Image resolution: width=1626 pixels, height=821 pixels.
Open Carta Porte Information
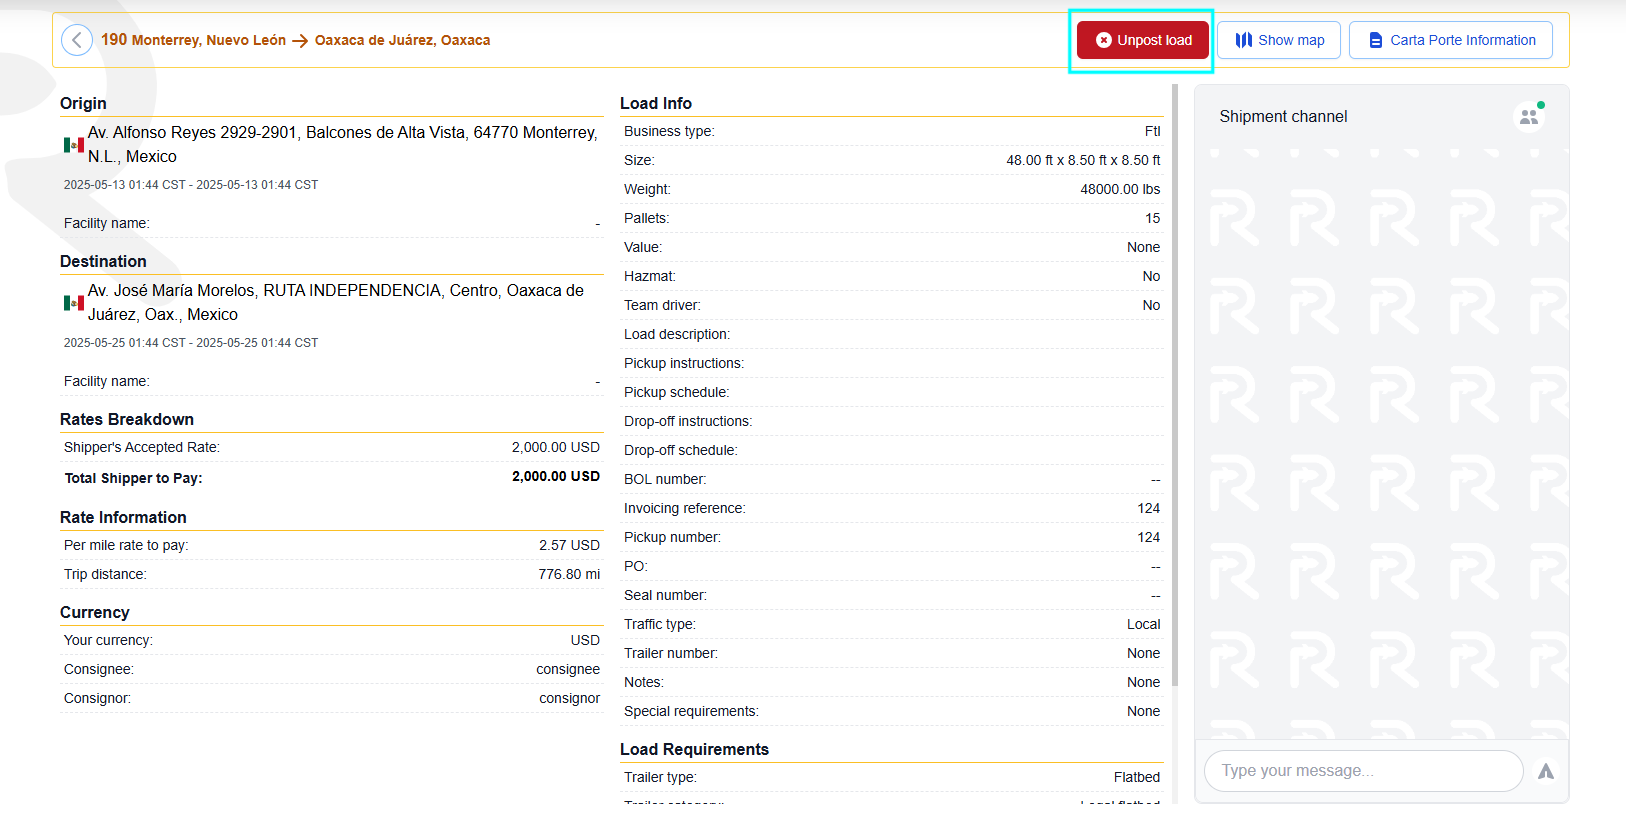(x=1451, y=40)
